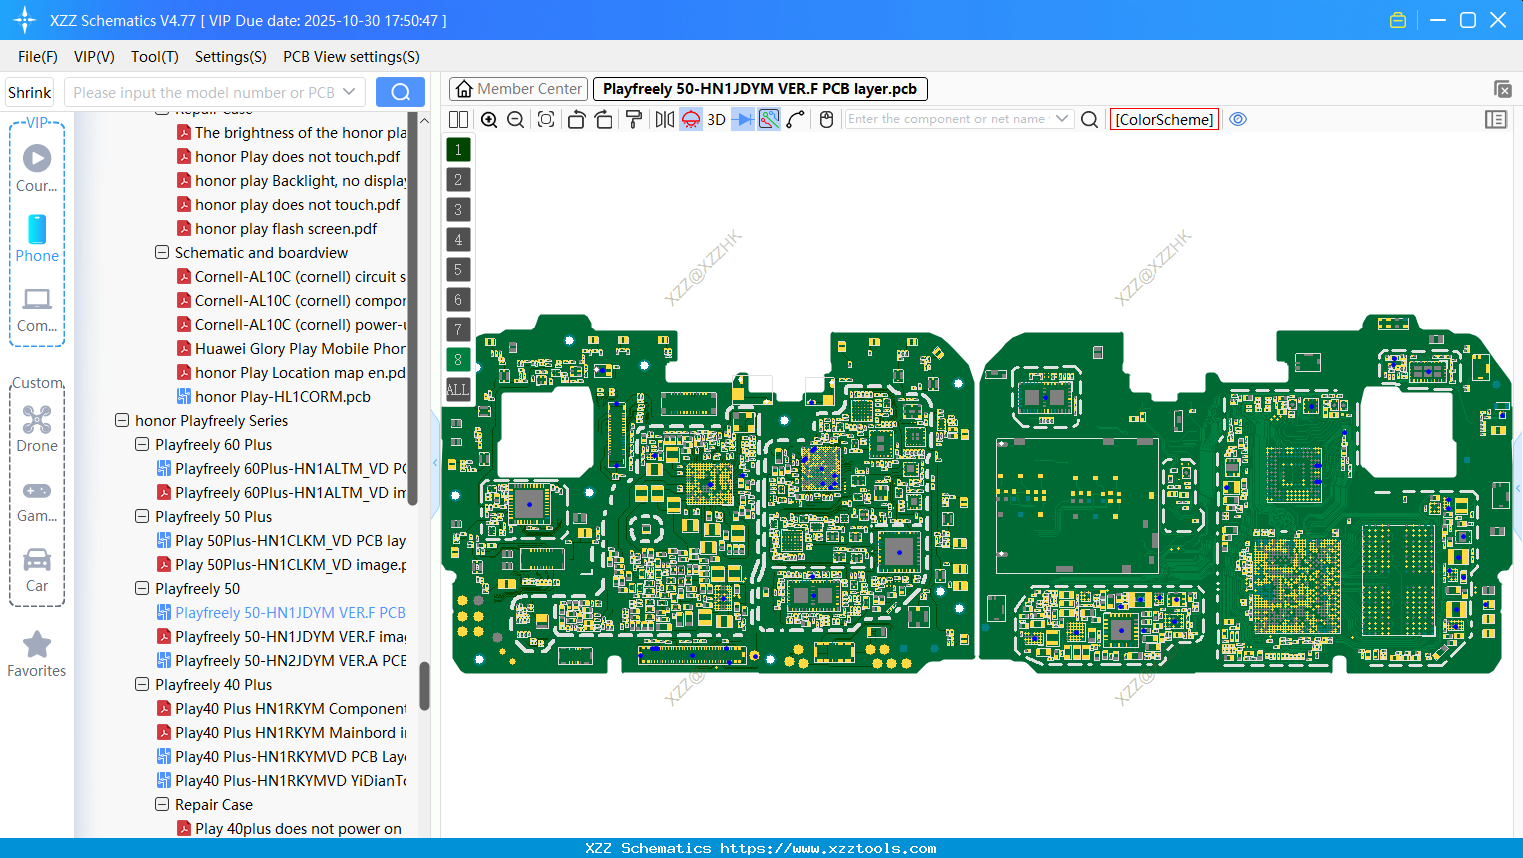
Task: Rotate the board counterclockwise
Action: pyautogui.click(x=576, y=119)
